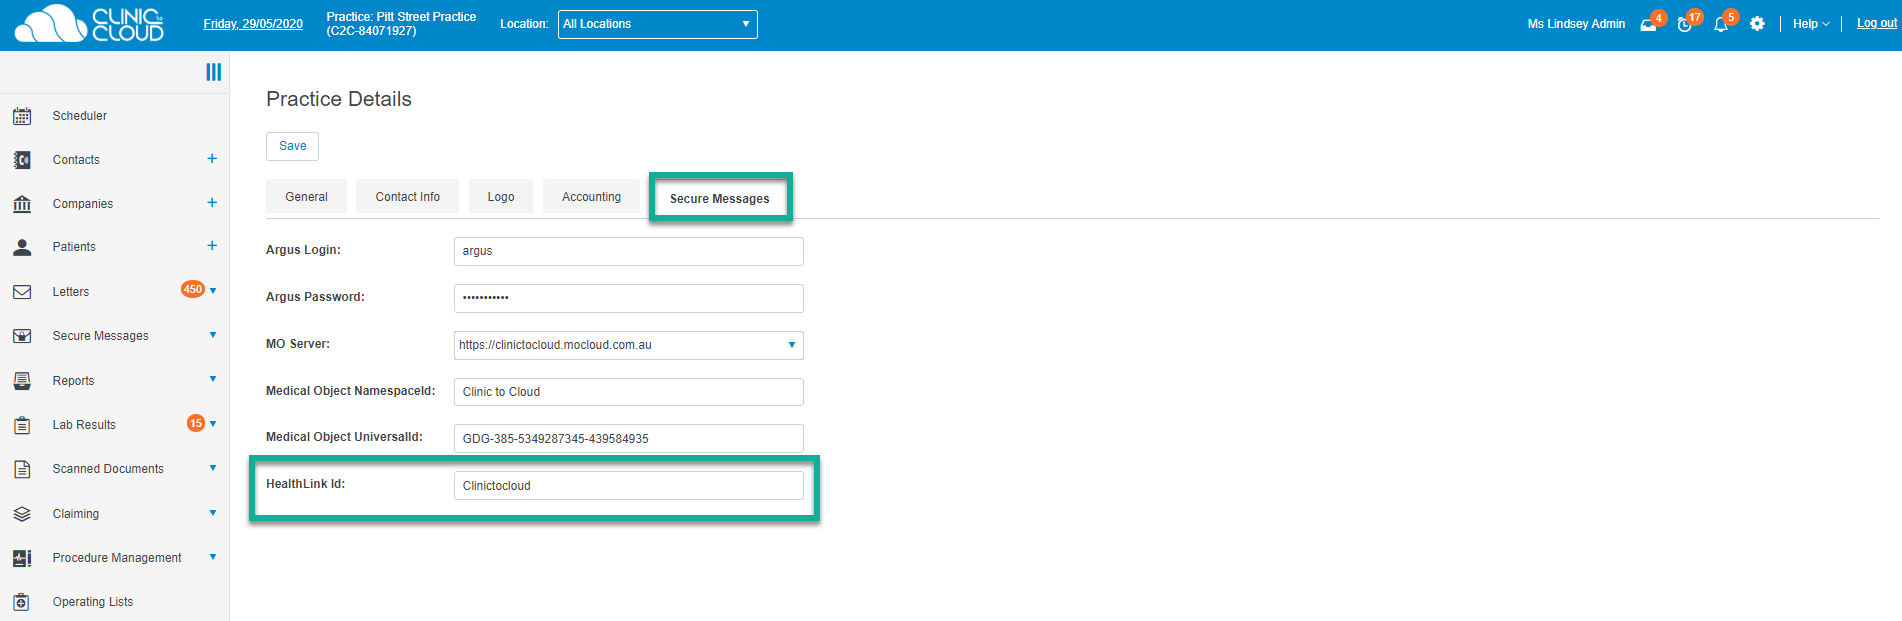The image size is (1902, 621).
Task: Add a new contact with the plus icon
Action: pos(212,159)
